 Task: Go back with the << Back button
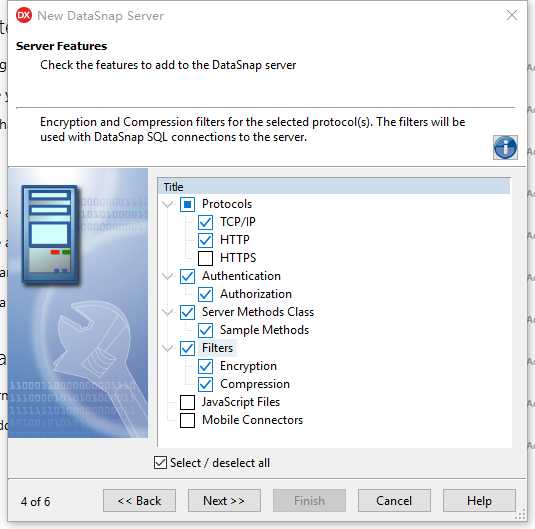point(140,501)
